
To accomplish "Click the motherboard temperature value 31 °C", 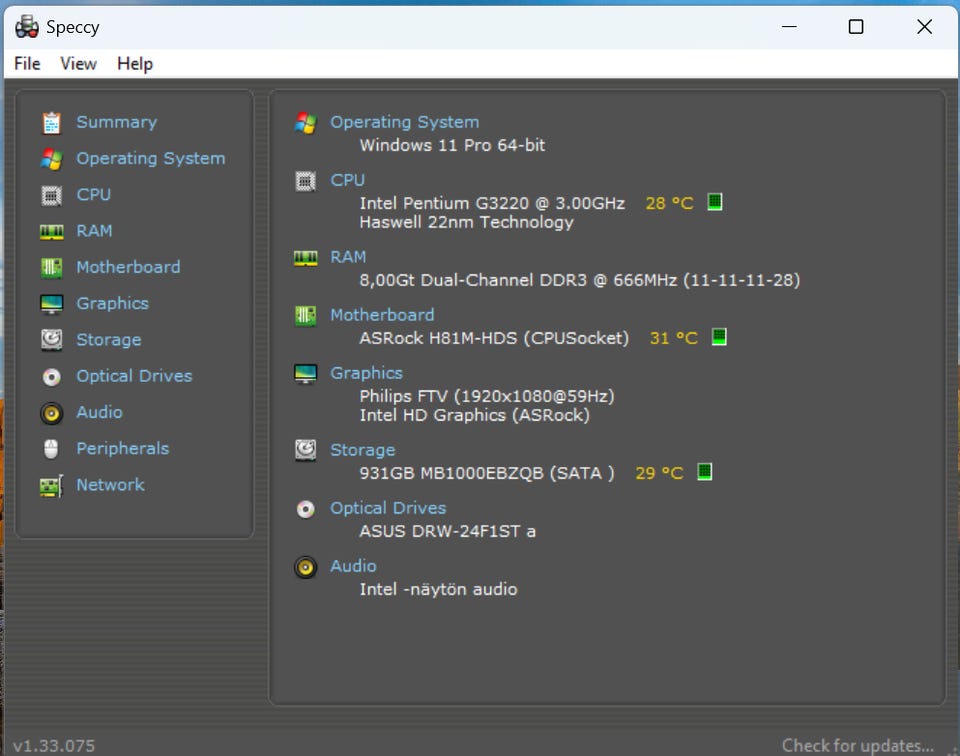I will click(673, 338).
